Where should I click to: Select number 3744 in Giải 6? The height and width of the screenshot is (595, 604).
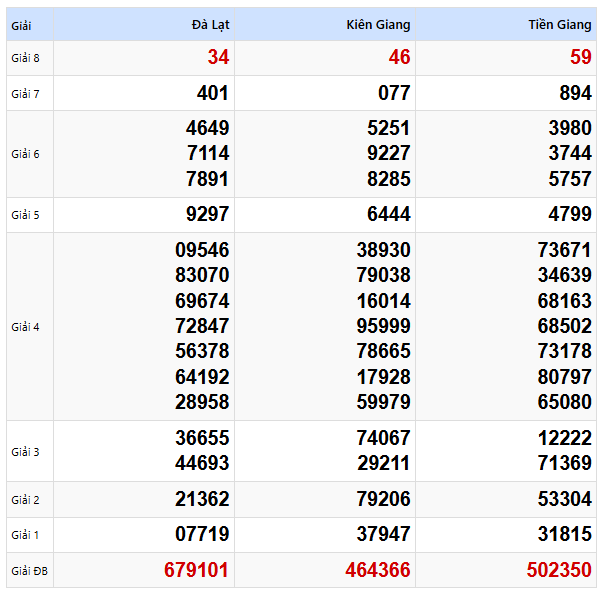(570, 153)
